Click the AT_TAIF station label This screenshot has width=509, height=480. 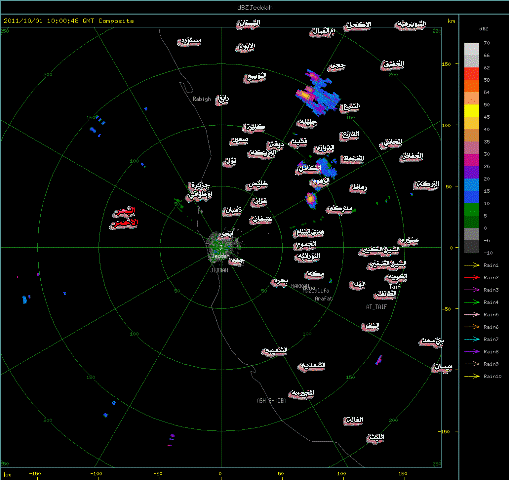click(376, 307)
